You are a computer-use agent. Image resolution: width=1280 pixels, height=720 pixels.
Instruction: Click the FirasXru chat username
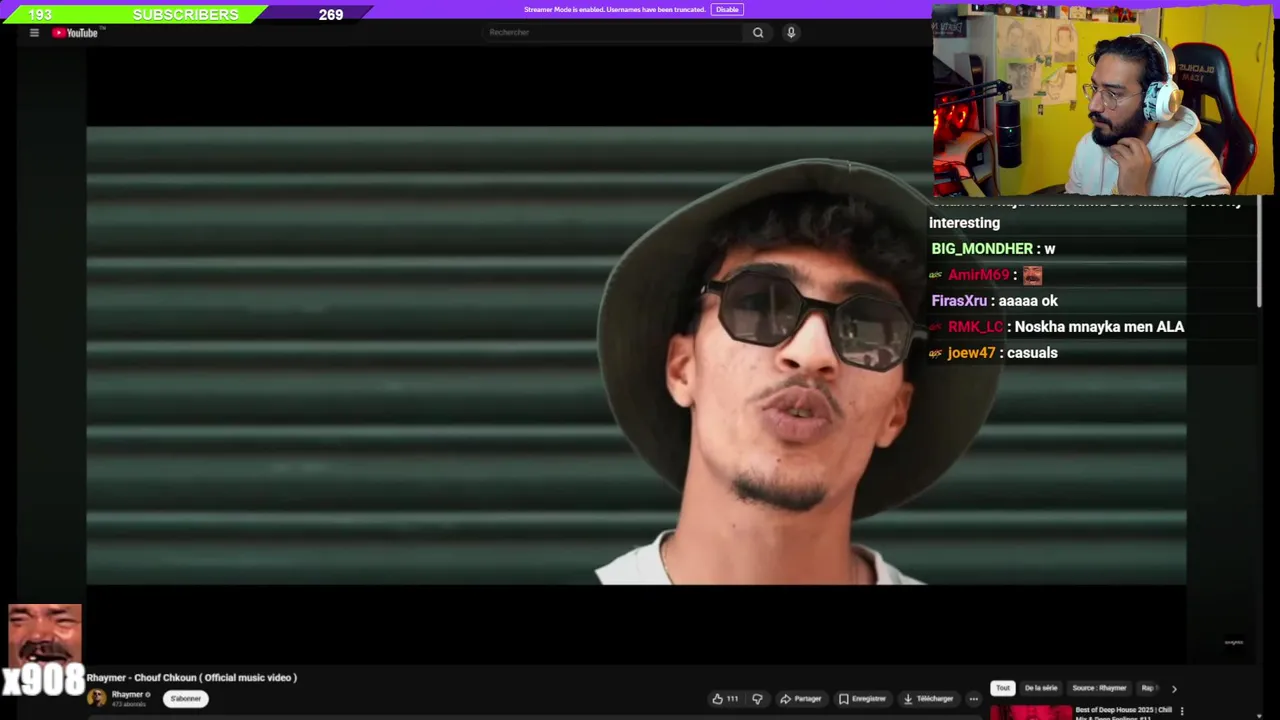pos(959,301)
